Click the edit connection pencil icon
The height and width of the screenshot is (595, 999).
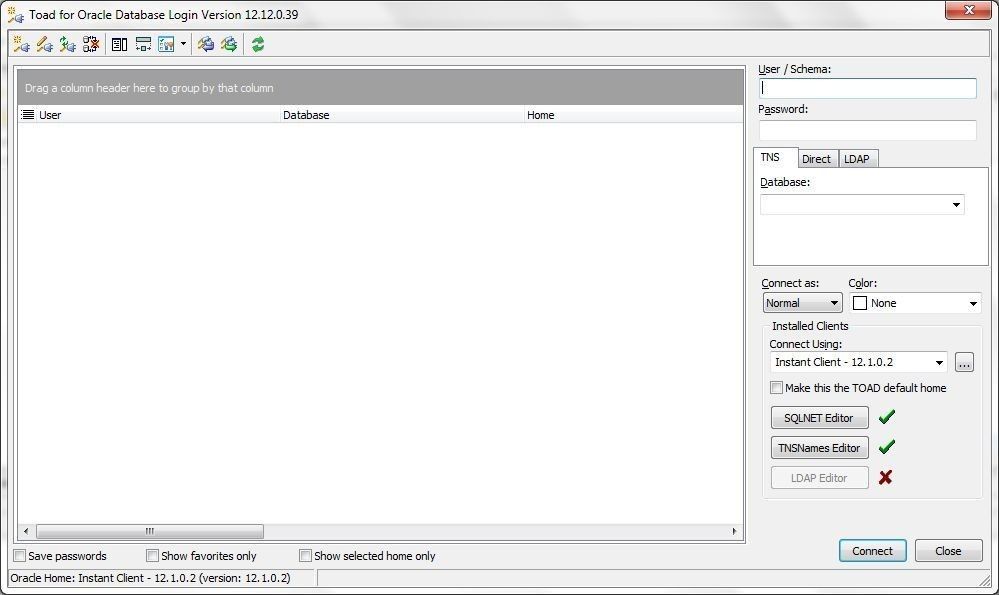[x=45, y=44]
